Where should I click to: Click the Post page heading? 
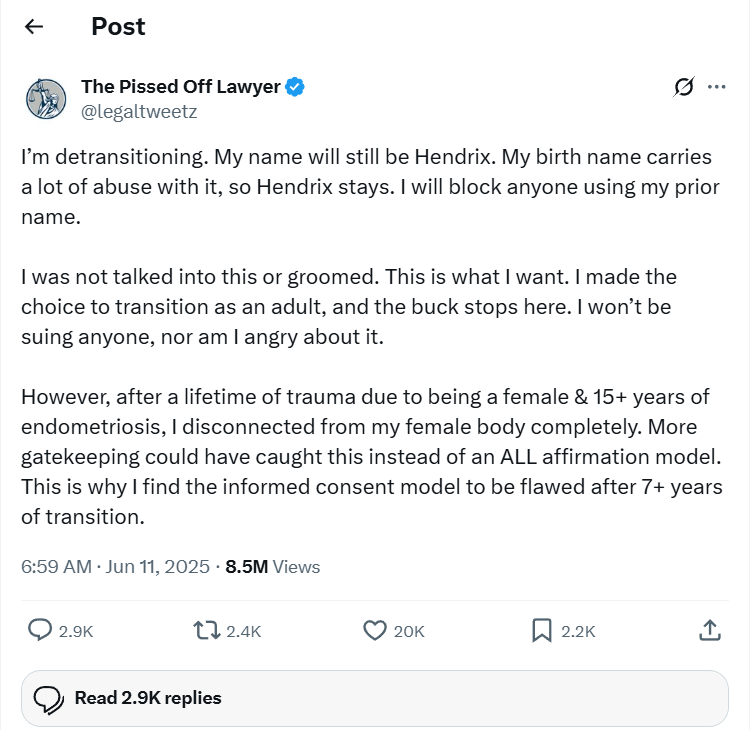pos(118,26)
